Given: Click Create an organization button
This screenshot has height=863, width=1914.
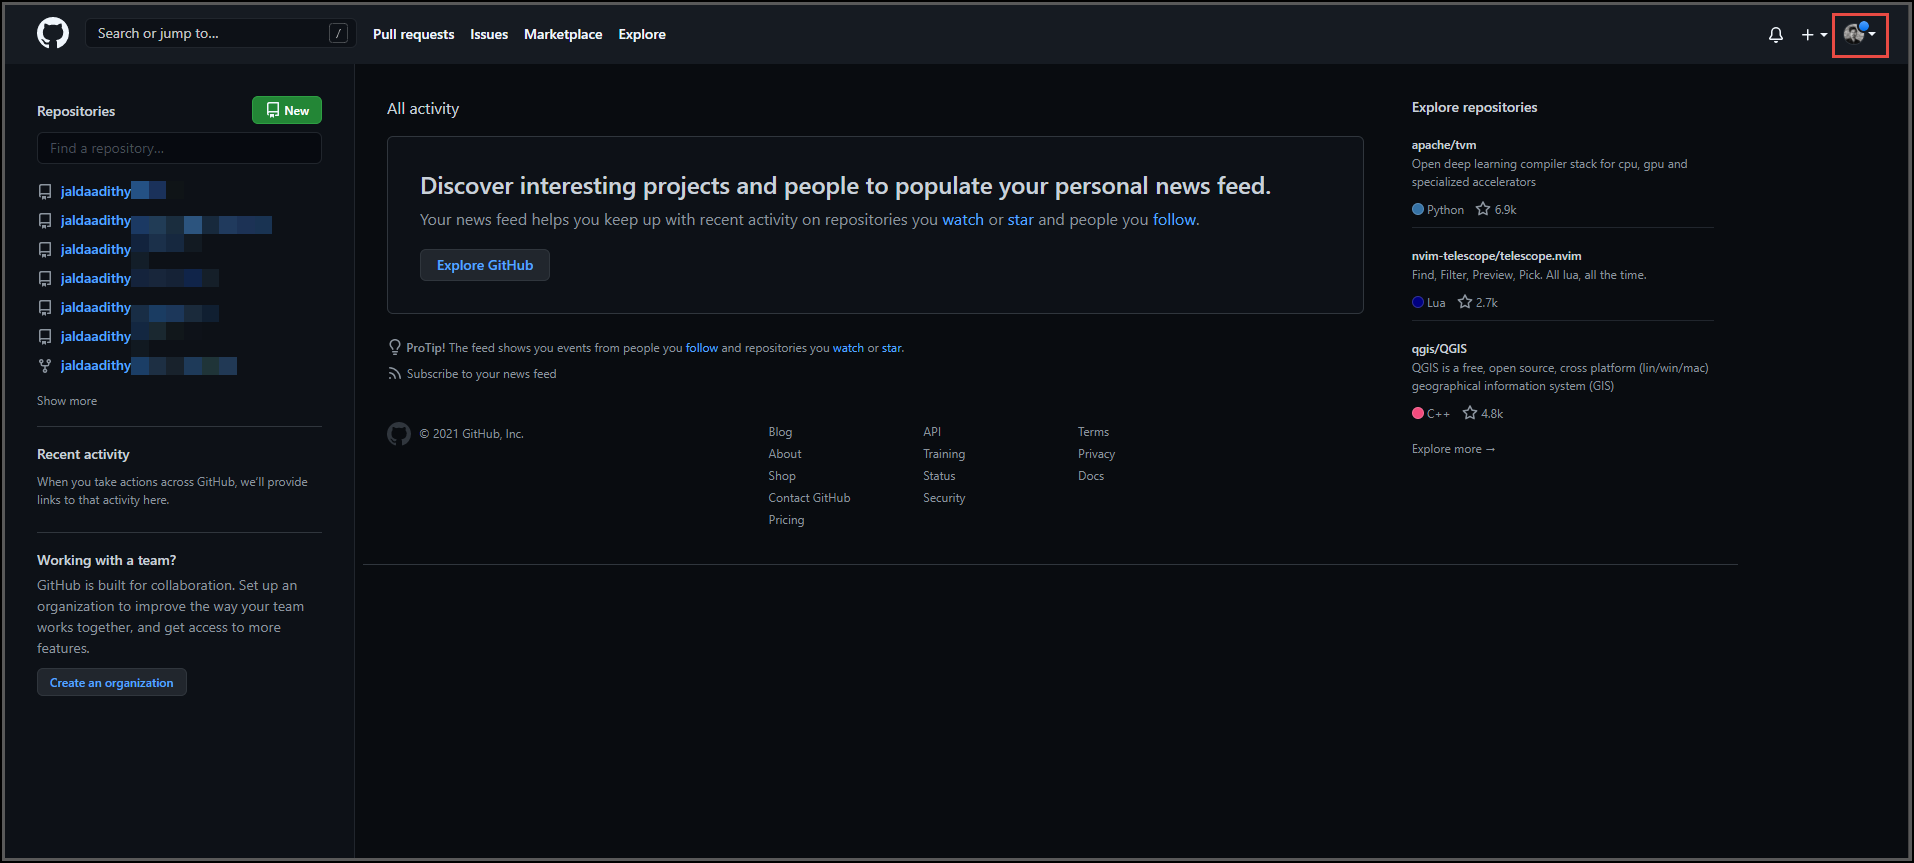Looking at the screenshot, I should pos(112,683).
